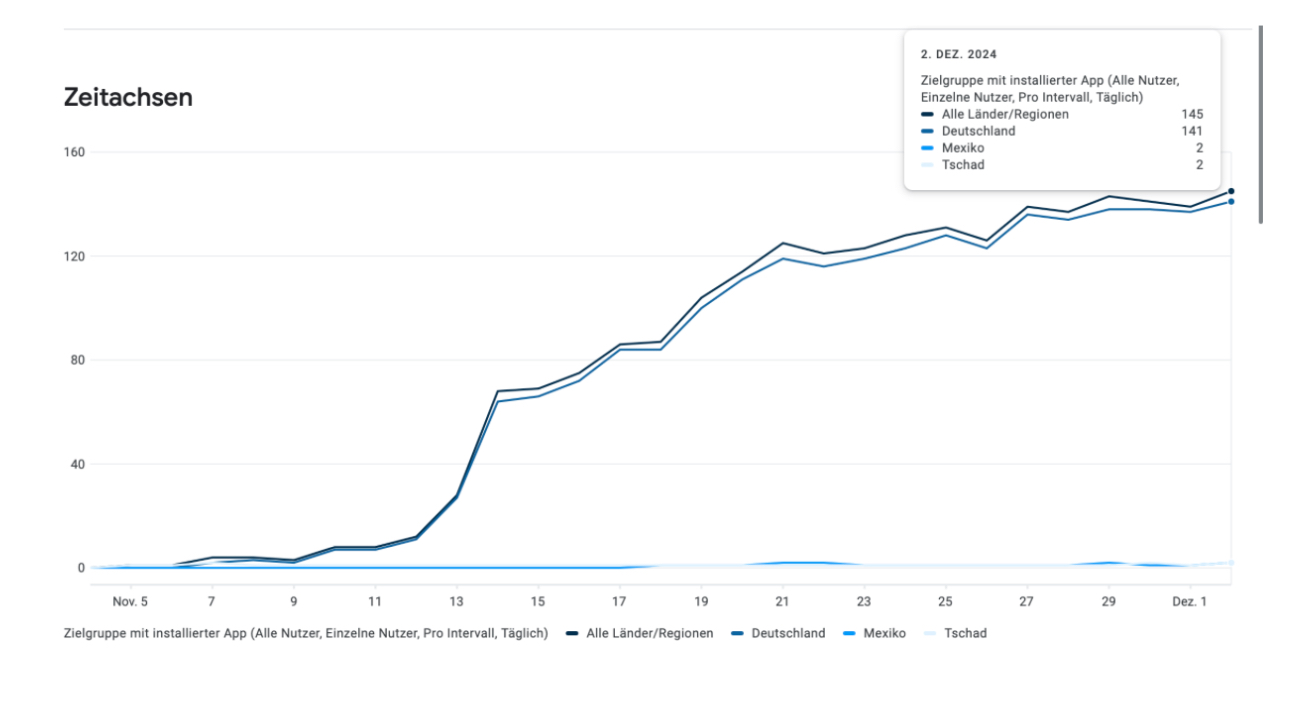Screen dimensions: 1292x715
Task: Click the Nov. 5 date on the x-axis
Action: pos(130,602)
